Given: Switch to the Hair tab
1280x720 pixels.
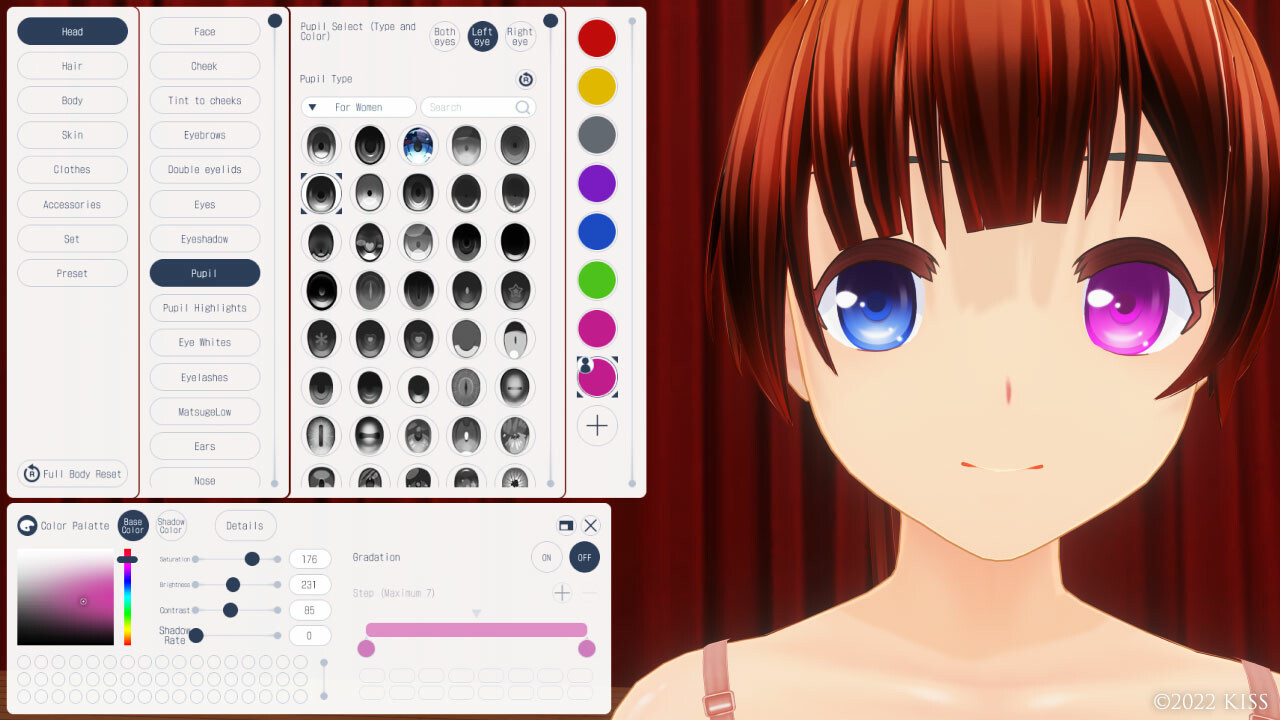Looking at the screenshot, I should tap(72, 65).
